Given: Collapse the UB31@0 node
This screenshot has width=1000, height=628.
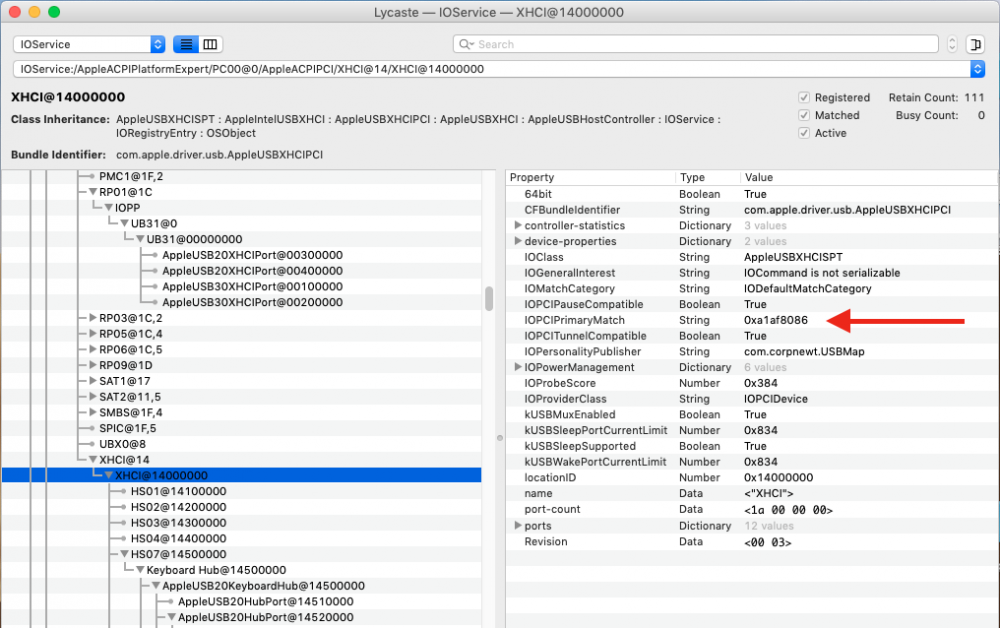Looking at the screenshot, I should pos(125,223).
